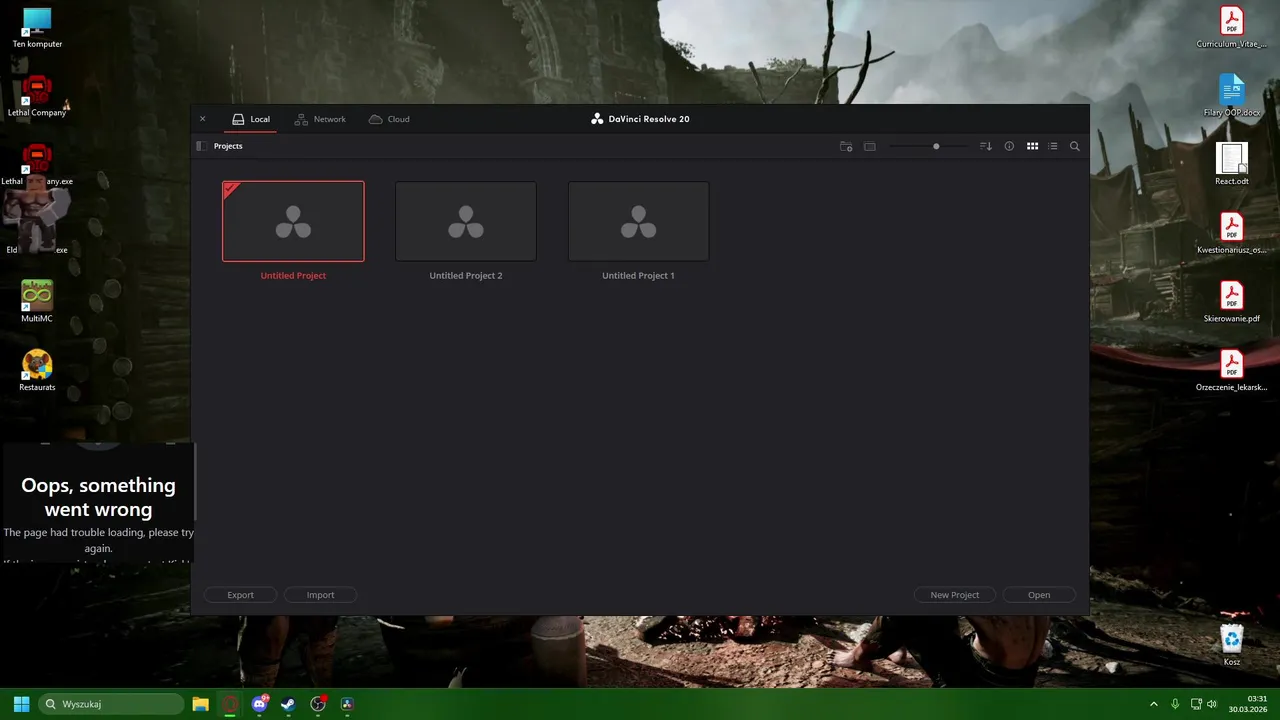This screenshot has height=720, width=1280.
Task: Select the Network tab
Action: 320,119
